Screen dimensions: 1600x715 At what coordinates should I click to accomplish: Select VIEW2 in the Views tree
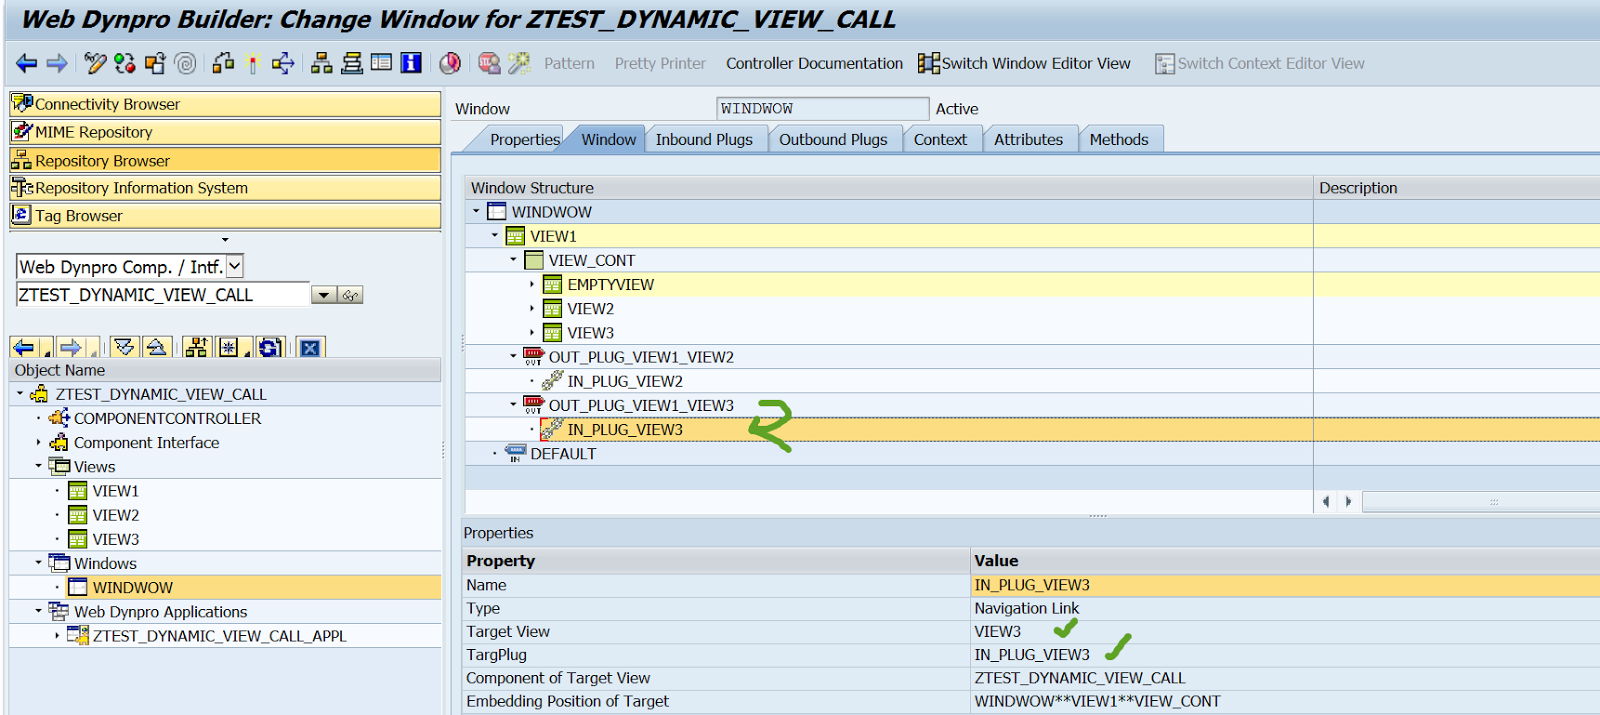click(x=116, y=515)
